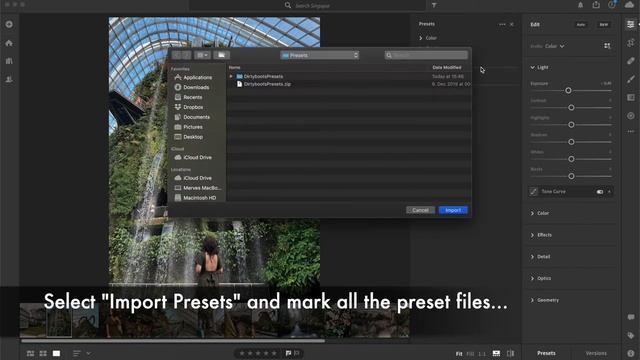The width and height of the screenshot is (640, 360).
Task: Click the profile browser grid icon
Action: pyautogui.click(x=607, y=46)
